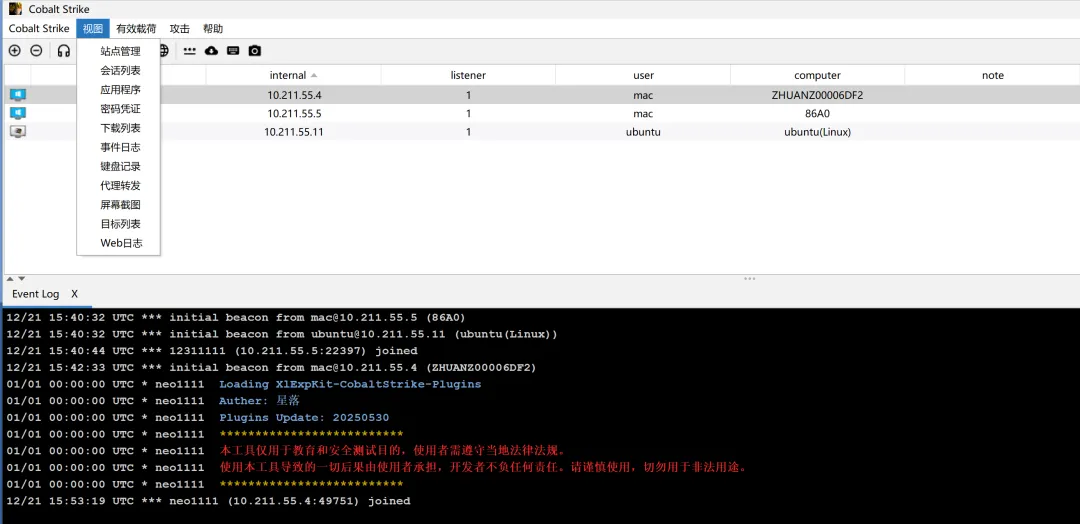This screenshot has height=524, width=1080.
Task: Click the connect plus-circle toolbar icon
Action: [14, 50]
